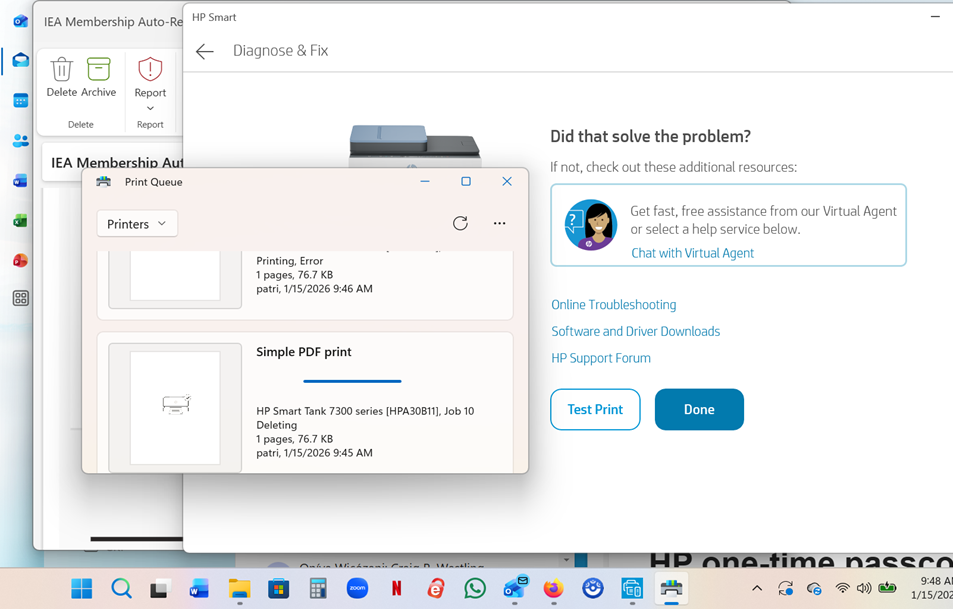The image size is (953, 609).
Task: Open PowerPoint from the Outlook left sidebar
Action: (x=20, y=260)
